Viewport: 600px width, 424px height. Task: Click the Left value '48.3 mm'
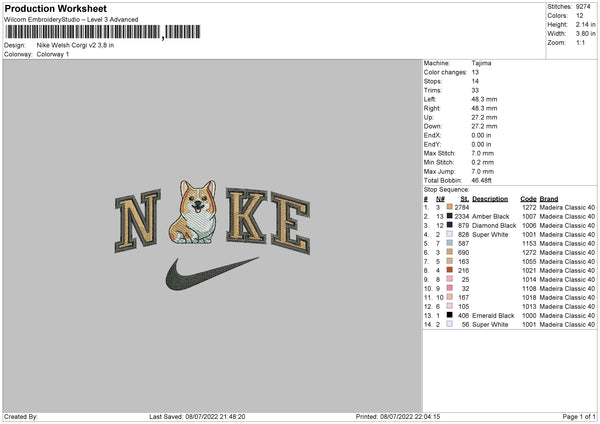(x=484, y=99)
